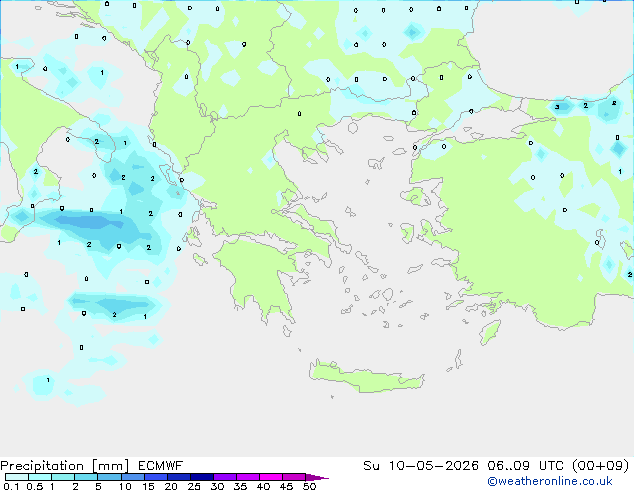Click the '25' legend scale label
The width and height of the screenshot is (634, 490).
tap(194, 486)
